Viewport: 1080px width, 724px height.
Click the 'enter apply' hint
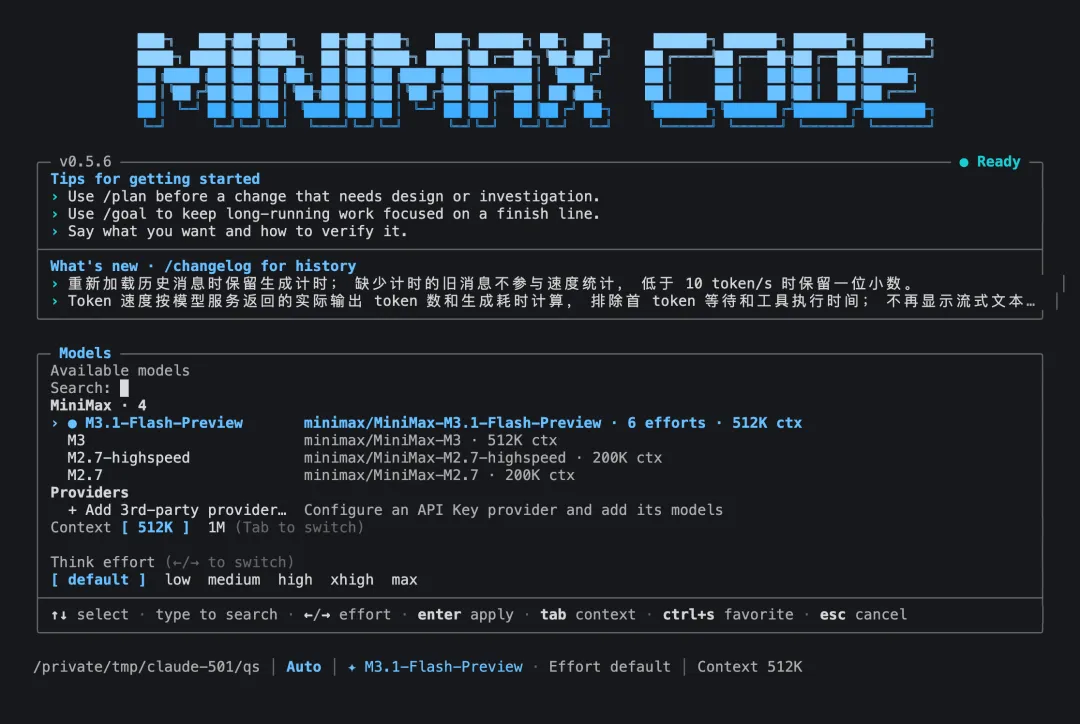point(466,614)
